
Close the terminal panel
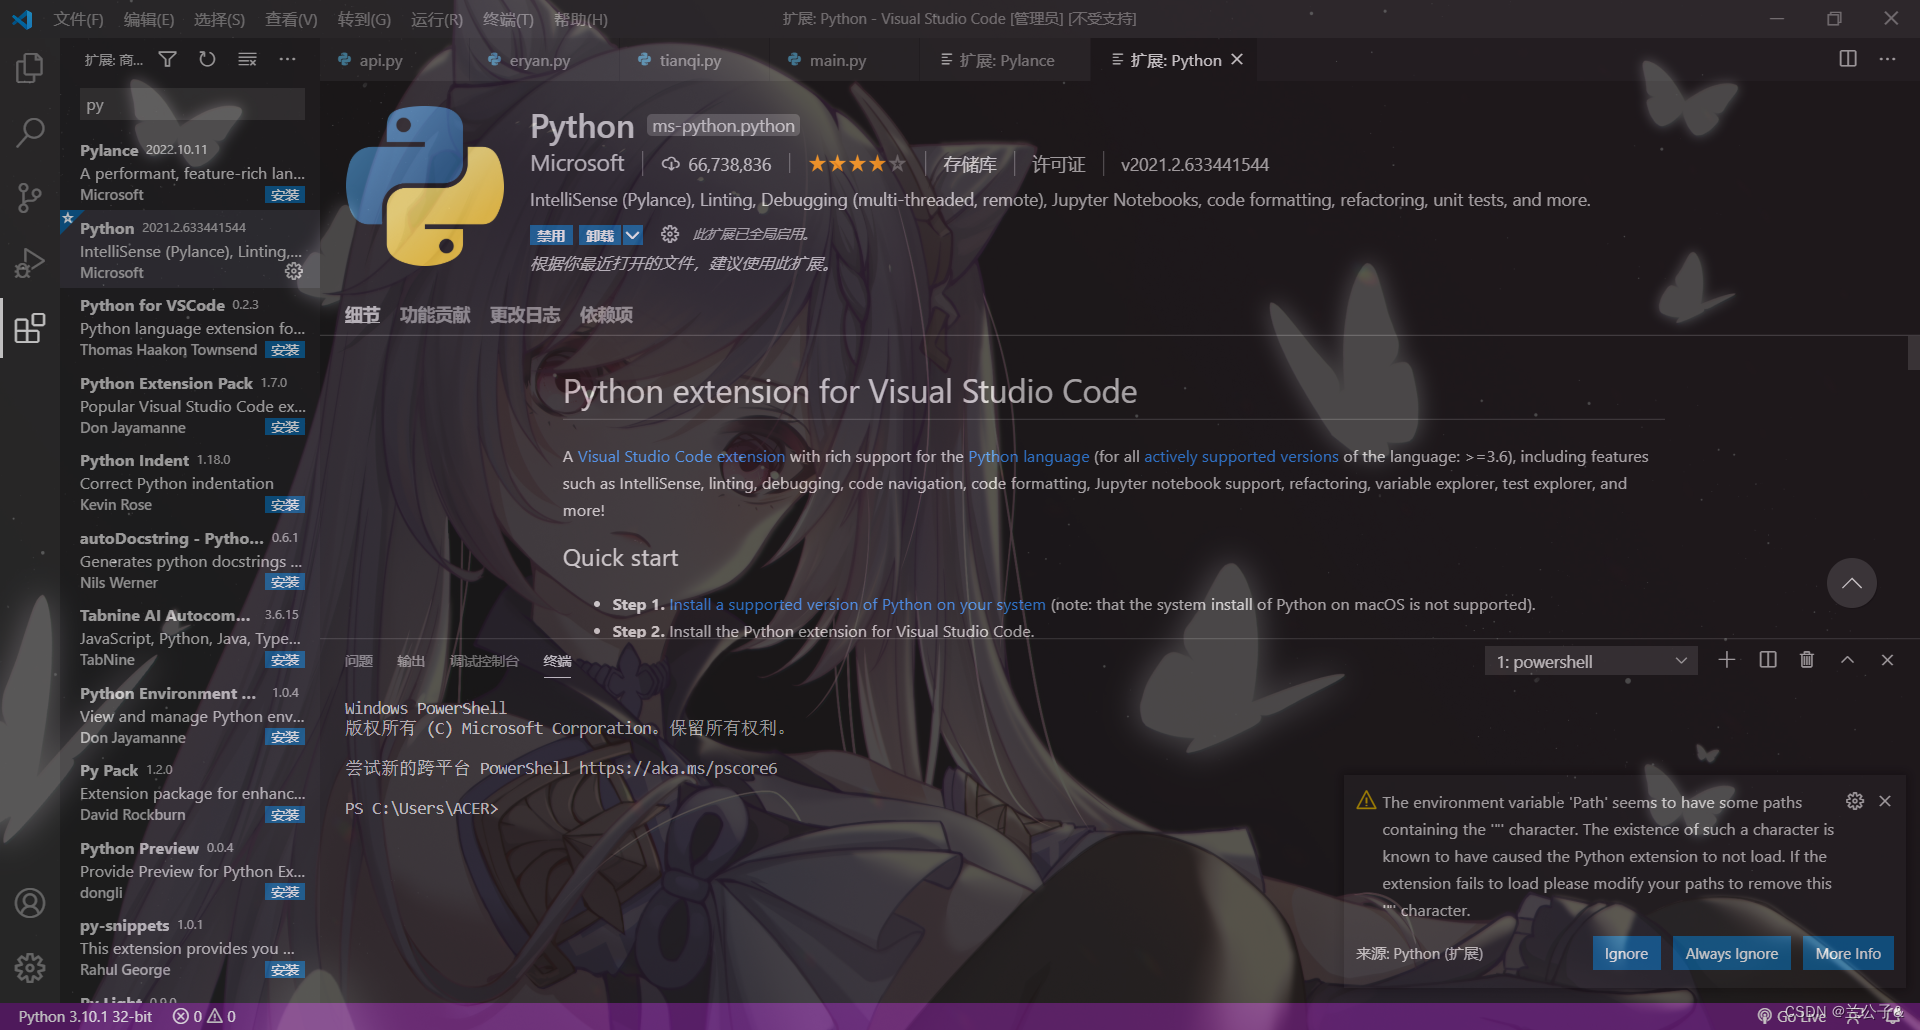pos(1887,660)
